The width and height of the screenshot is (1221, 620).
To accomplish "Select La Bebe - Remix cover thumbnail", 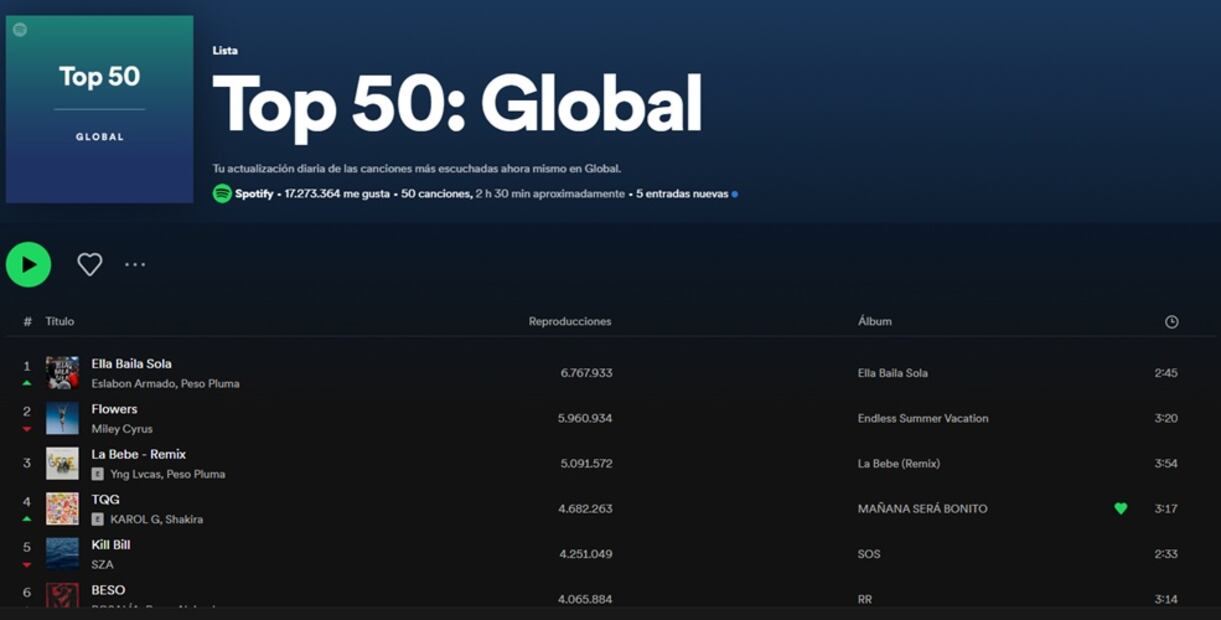I will [x=62, y=463].
